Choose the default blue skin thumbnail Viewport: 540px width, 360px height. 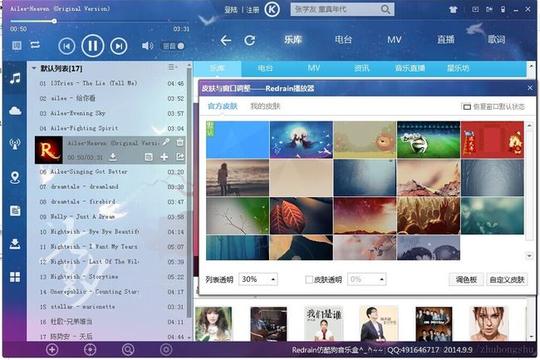click(238, 140)
